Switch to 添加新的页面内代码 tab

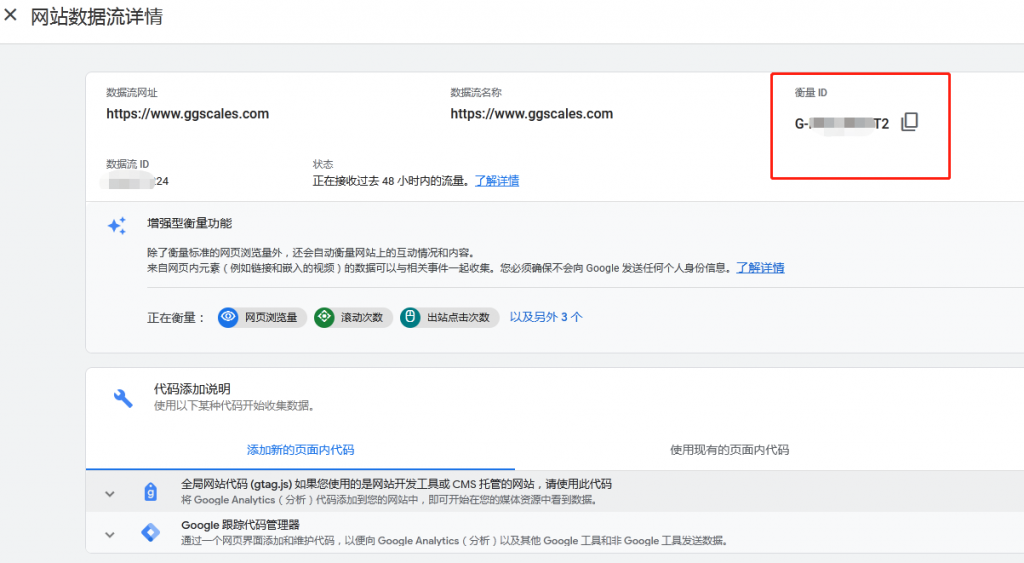point(300,450)
